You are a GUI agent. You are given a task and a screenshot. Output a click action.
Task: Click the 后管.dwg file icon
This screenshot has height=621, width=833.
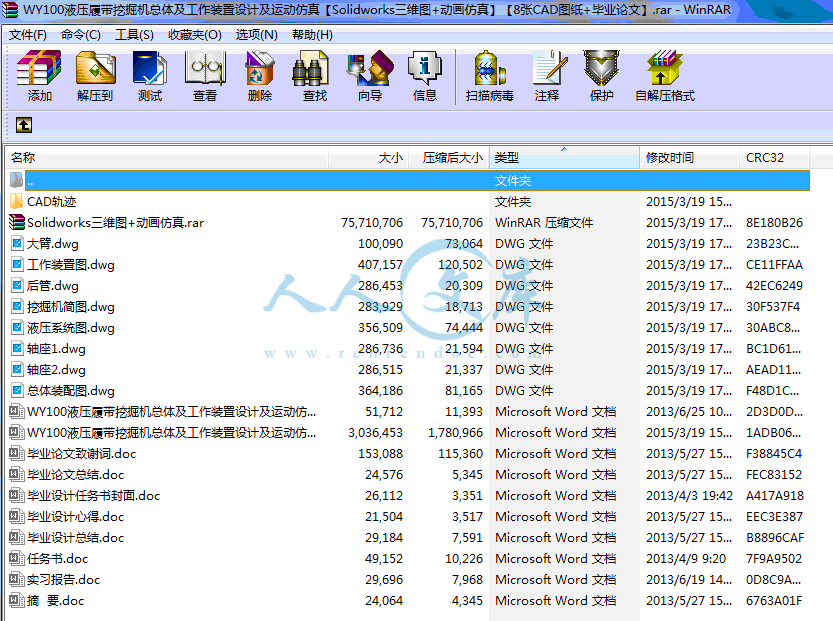pyautogui.click(x=17, y=285)
